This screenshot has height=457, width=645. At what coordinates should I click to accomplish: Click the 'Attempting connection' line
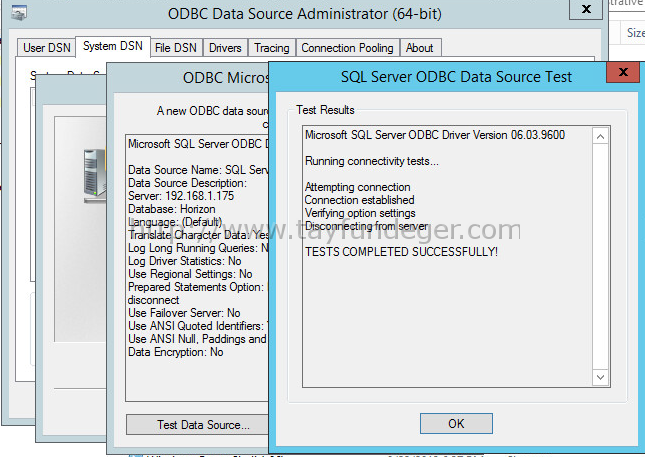[x=357, y=187]
